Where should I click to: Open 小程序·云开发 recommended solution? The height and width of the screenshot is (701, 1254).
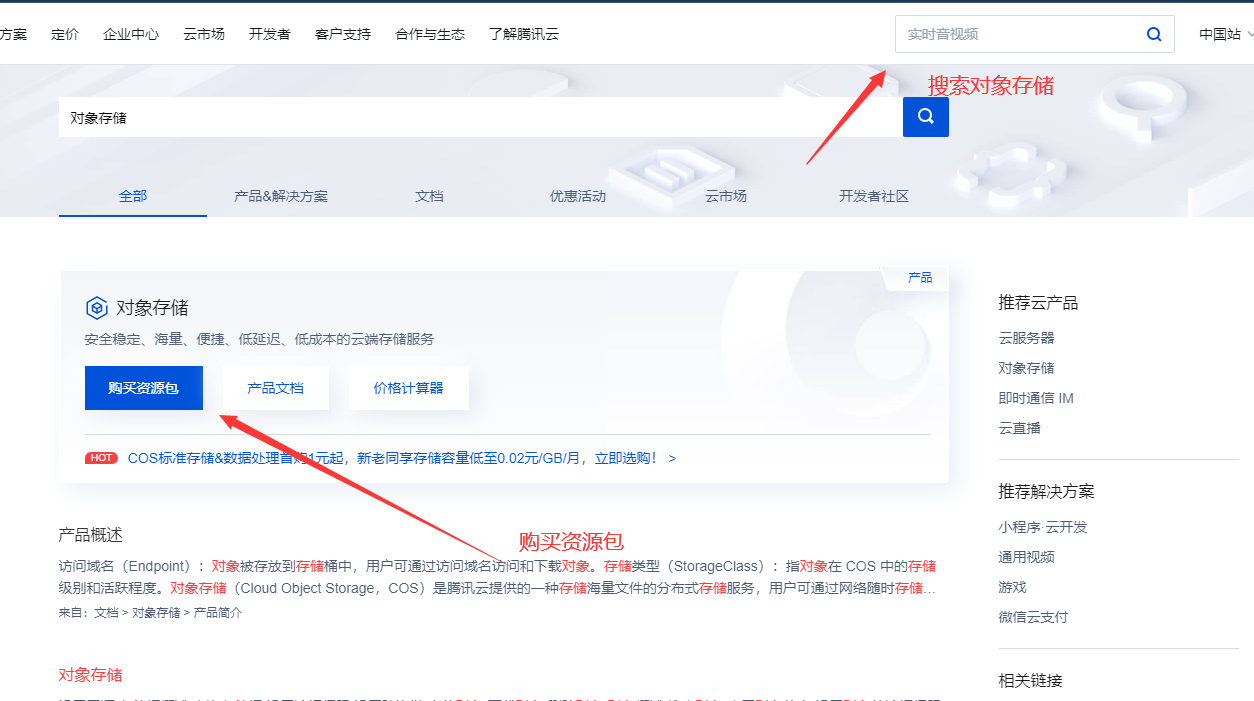(1043, 527)
